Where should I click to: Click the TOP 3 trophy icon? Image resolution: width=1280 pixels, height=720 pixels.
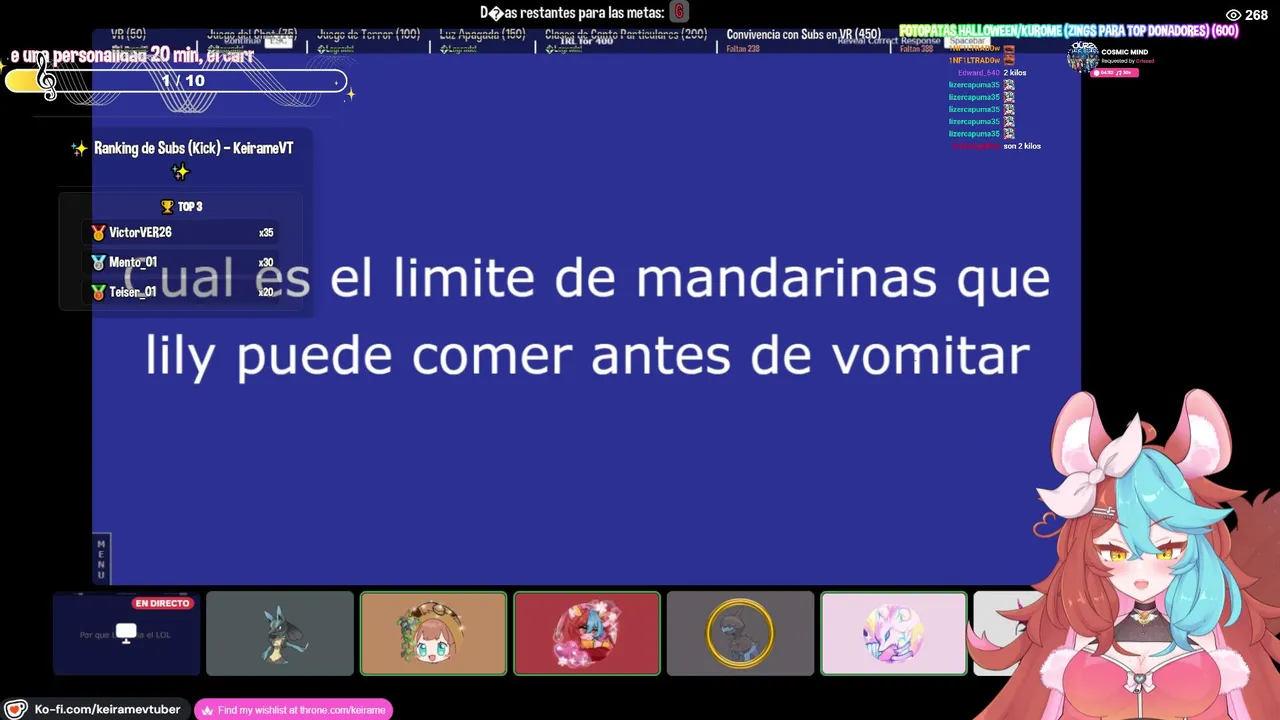167,207
